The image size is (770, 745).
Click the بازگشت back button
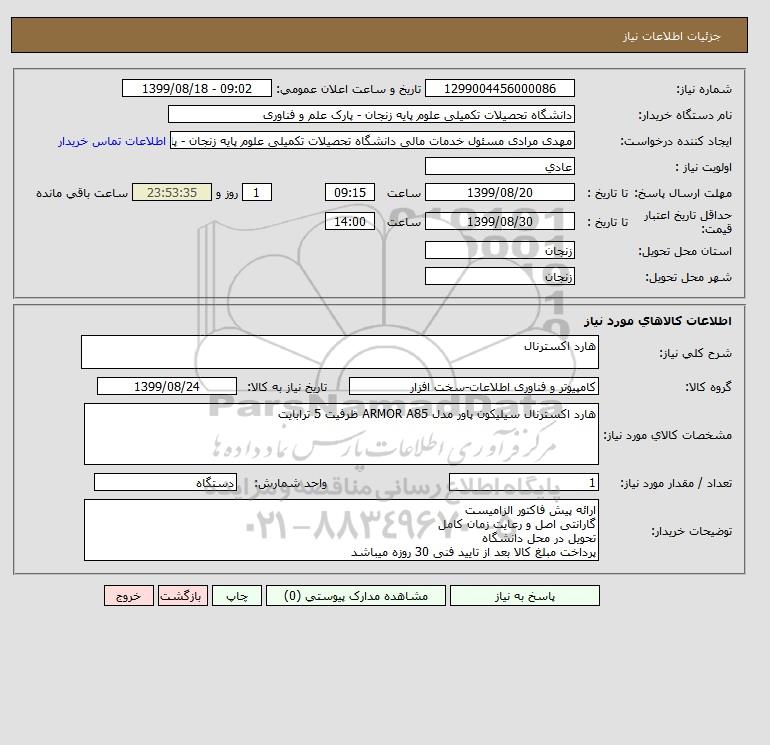click(183, 596)
